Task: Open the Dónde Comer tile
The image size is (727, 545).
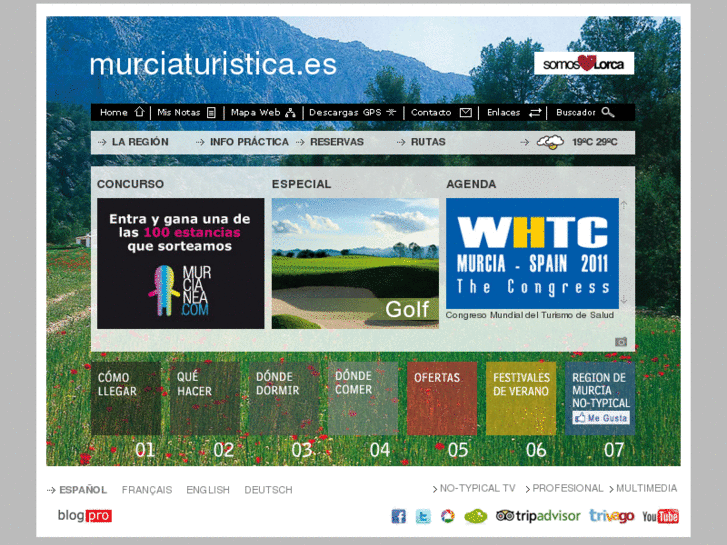Action: (x=363, y=398)
